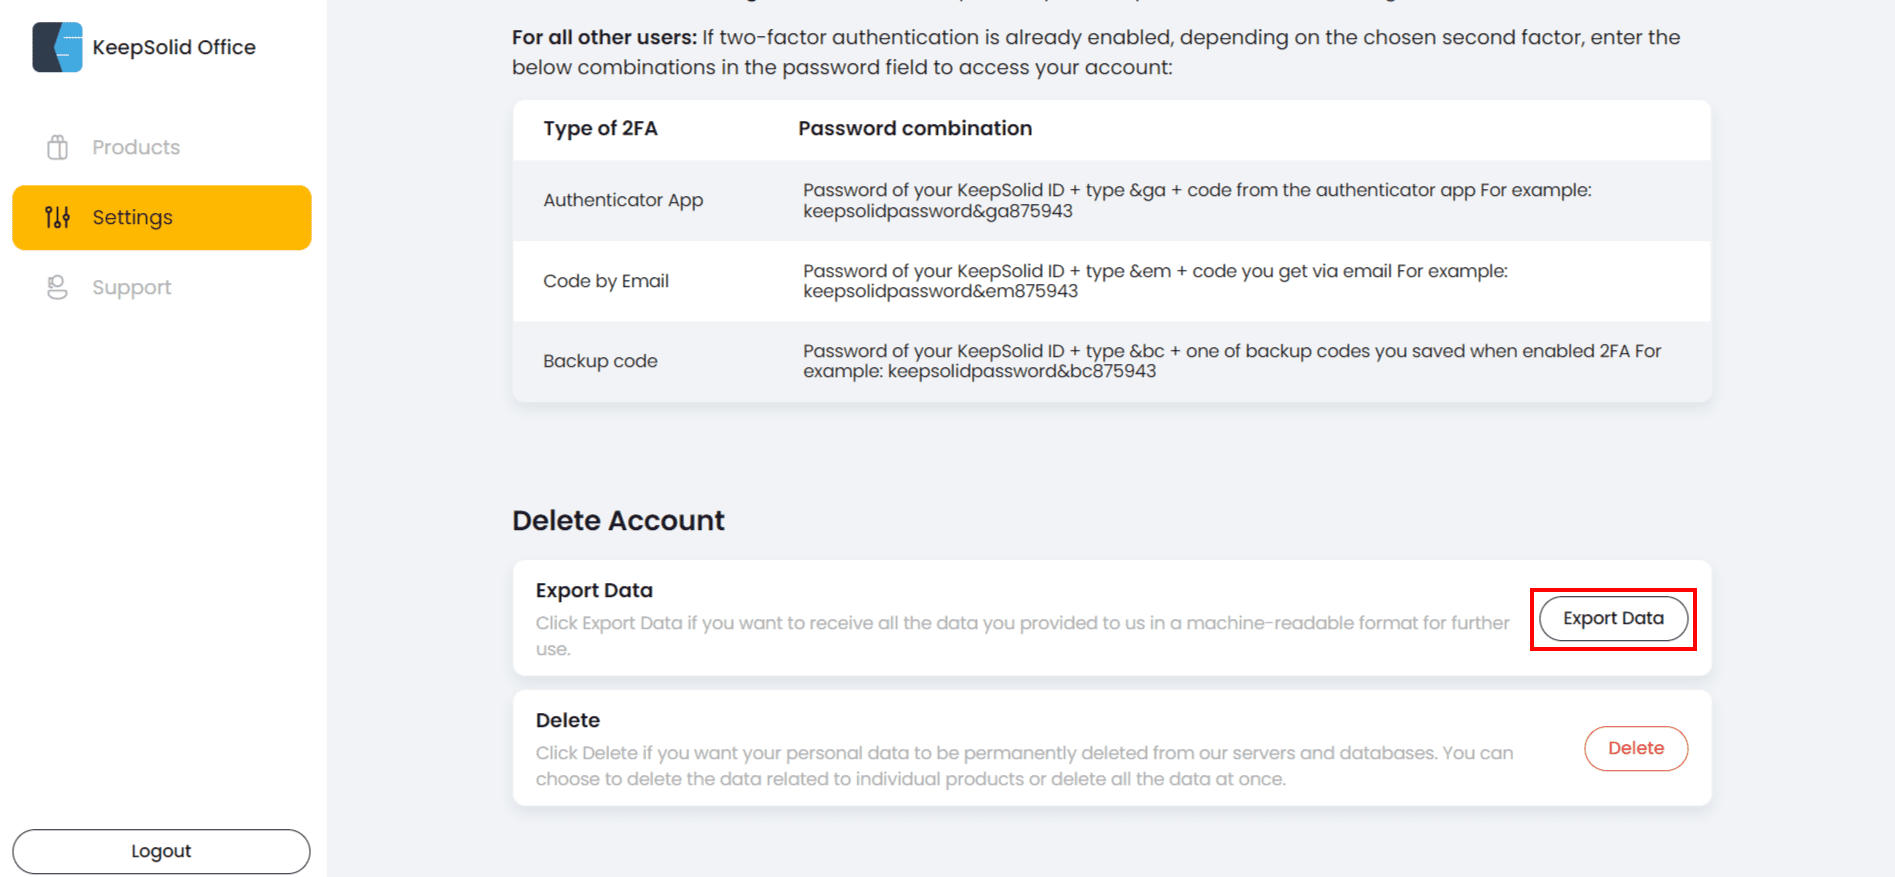Screen dimensions: 1895x877
Task: Go to the Support page label
Action: [131, 287]
